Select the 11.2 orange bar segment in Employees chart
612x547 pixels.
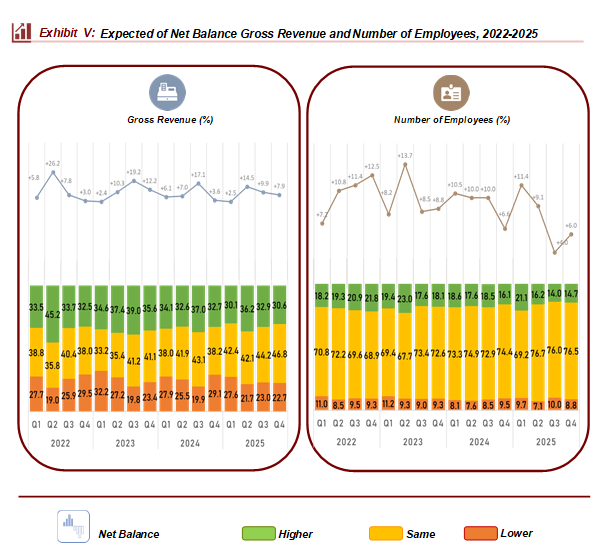point(388,403)
